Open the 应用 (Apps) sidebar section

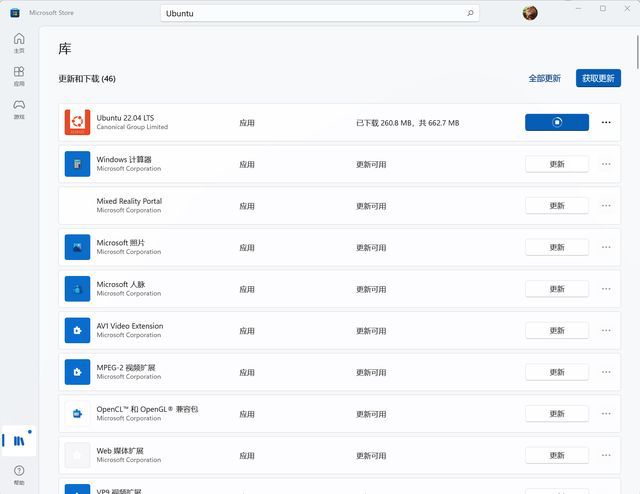19,75
